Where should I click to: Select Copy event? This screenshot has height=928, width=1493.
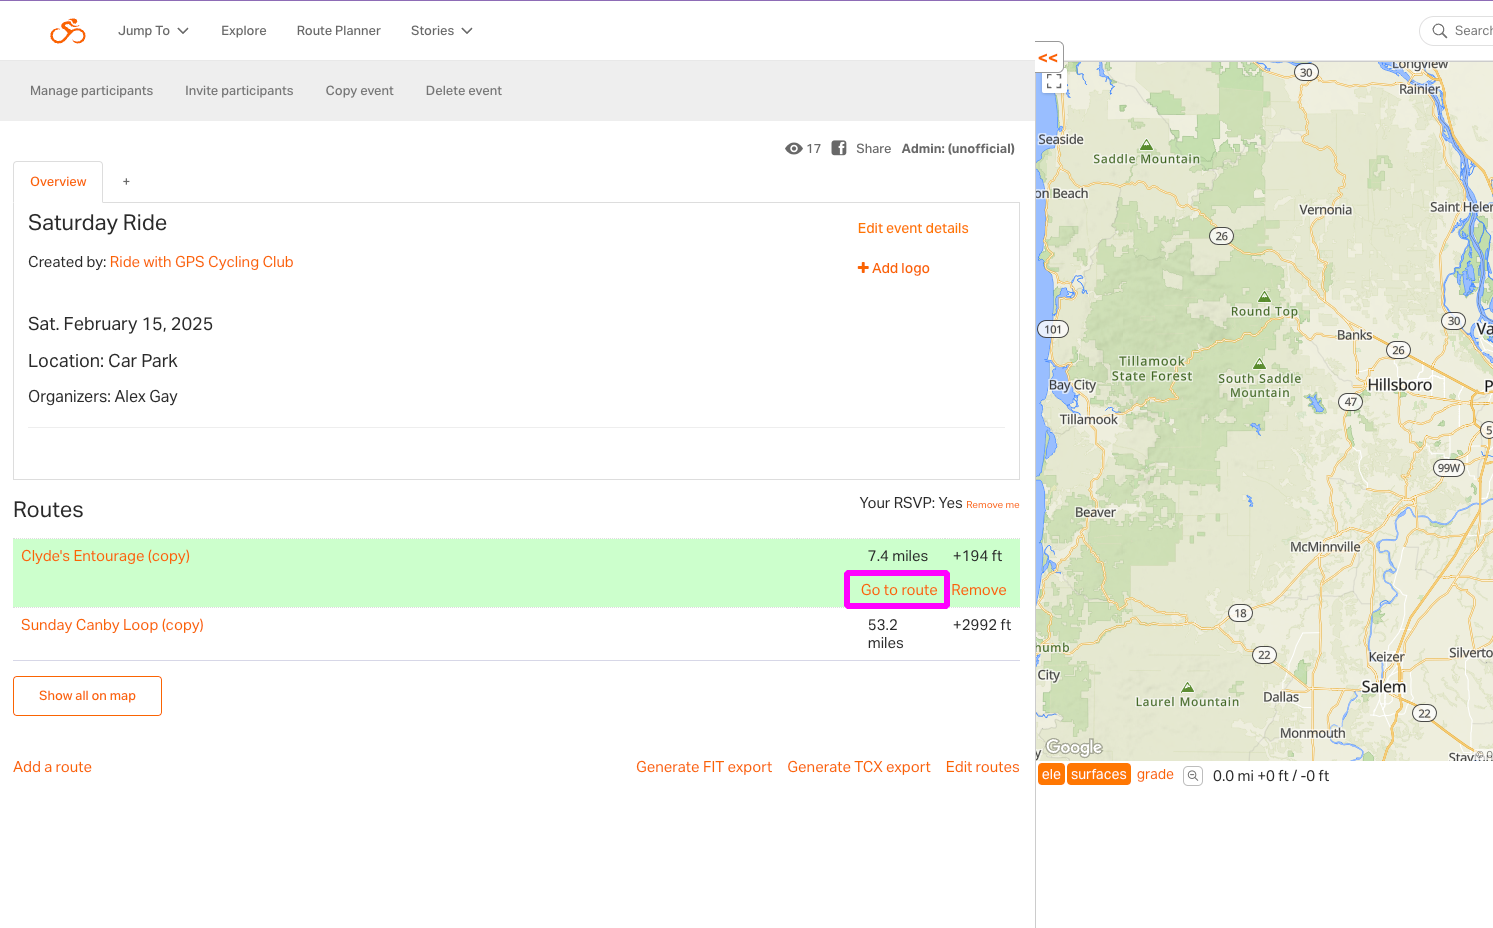click(359, 91)
